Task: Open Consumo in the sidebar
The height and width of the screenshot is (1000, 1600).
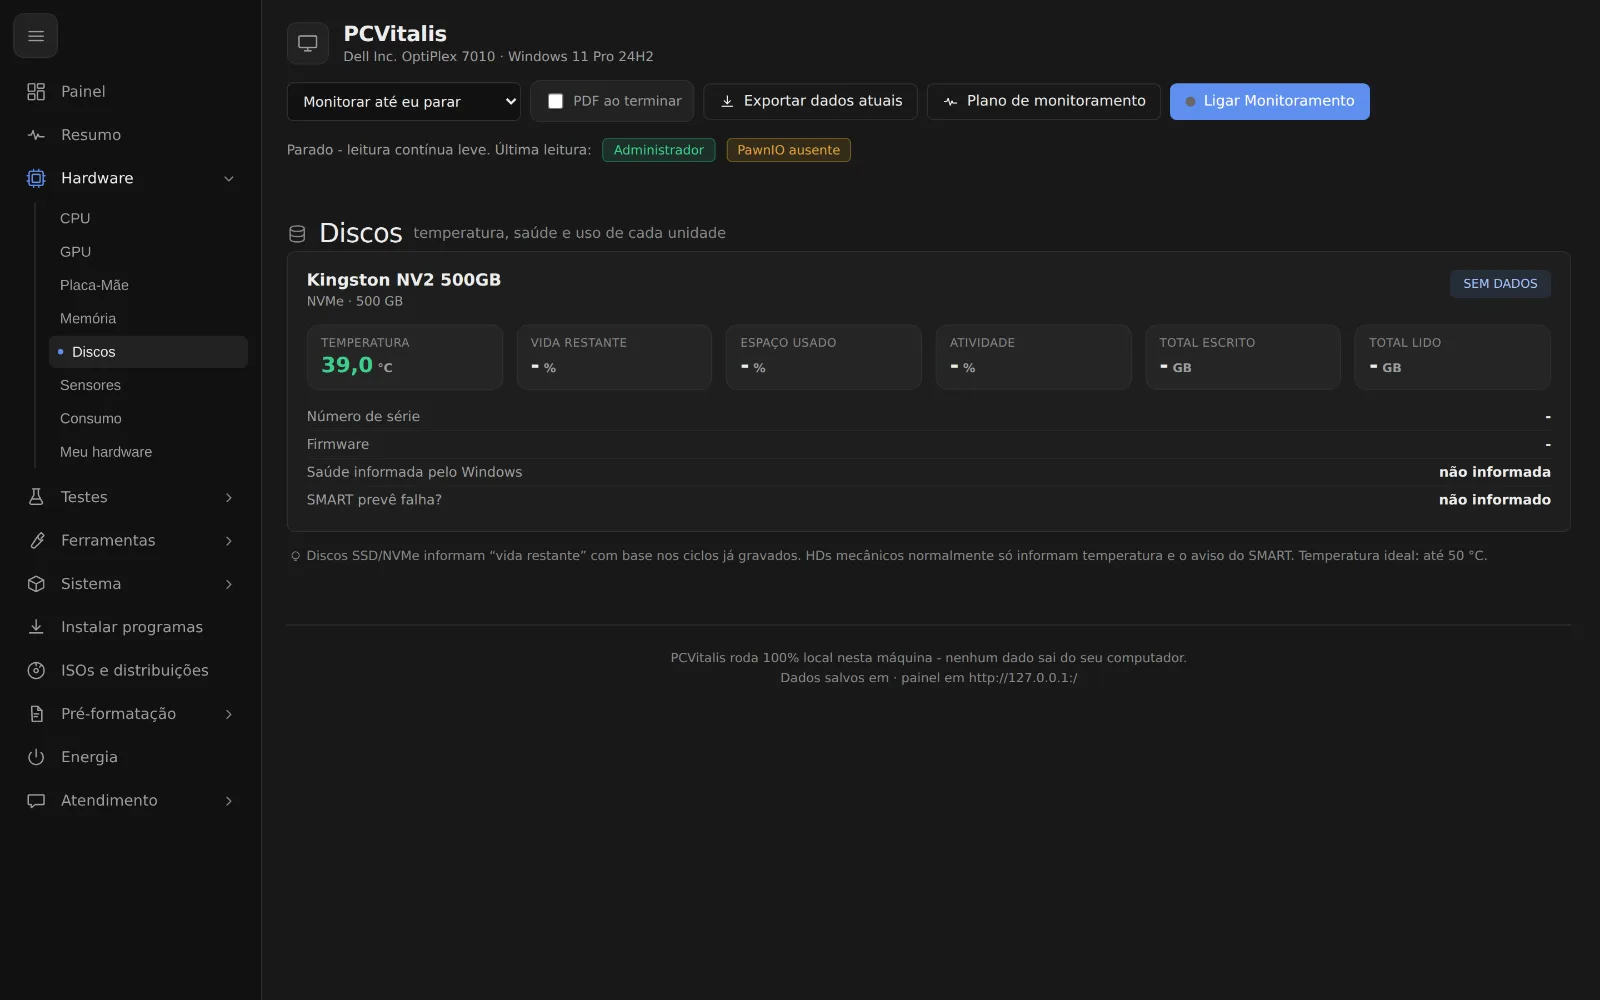Action: pos(148,419)
